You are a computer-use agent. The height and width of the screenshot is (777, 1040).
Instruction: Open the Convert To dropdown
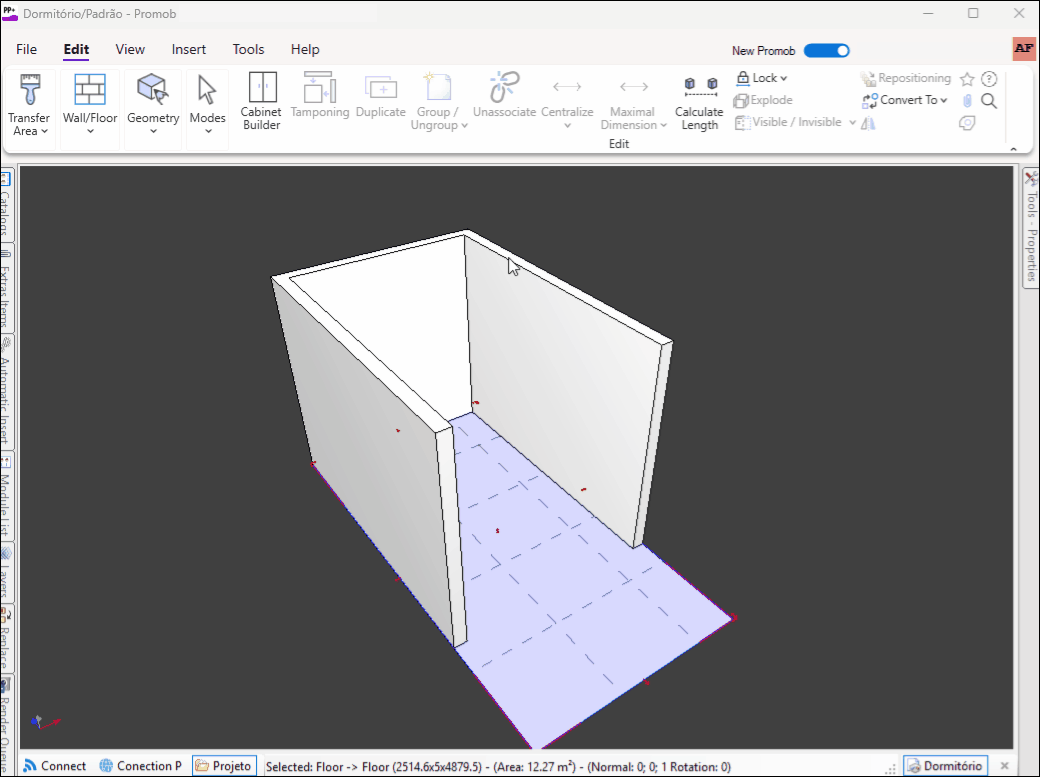click(905, 100)
